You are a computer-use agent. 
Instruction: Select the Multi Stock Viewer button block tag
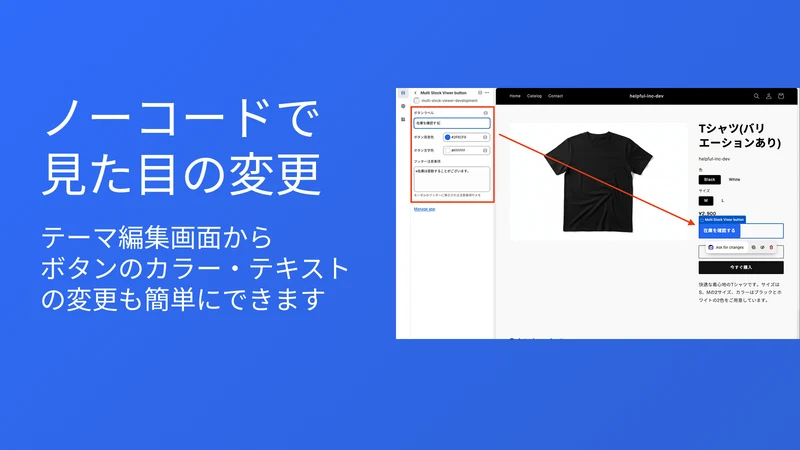pyautogui.click(x=722, y=219)
